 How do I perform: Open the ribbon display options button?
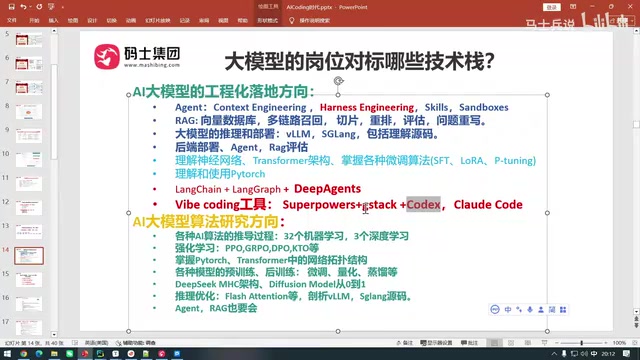573,7
